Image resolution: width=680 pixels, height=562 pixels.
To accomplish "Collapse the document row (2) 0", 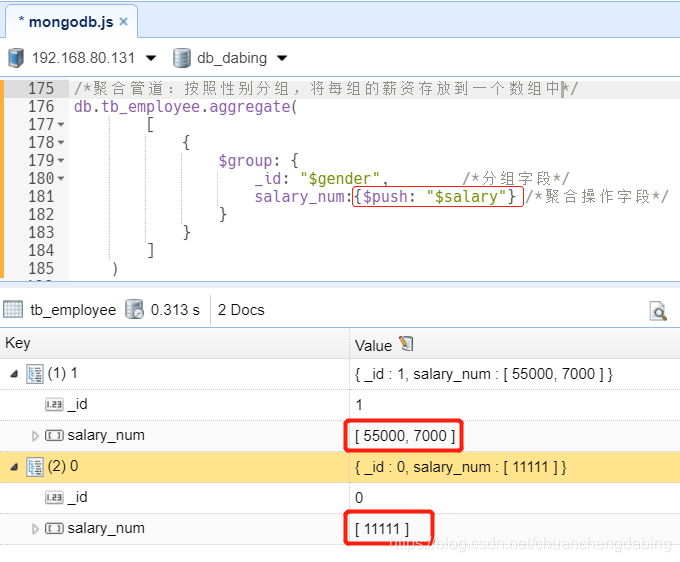I will (x=14, y=467).
